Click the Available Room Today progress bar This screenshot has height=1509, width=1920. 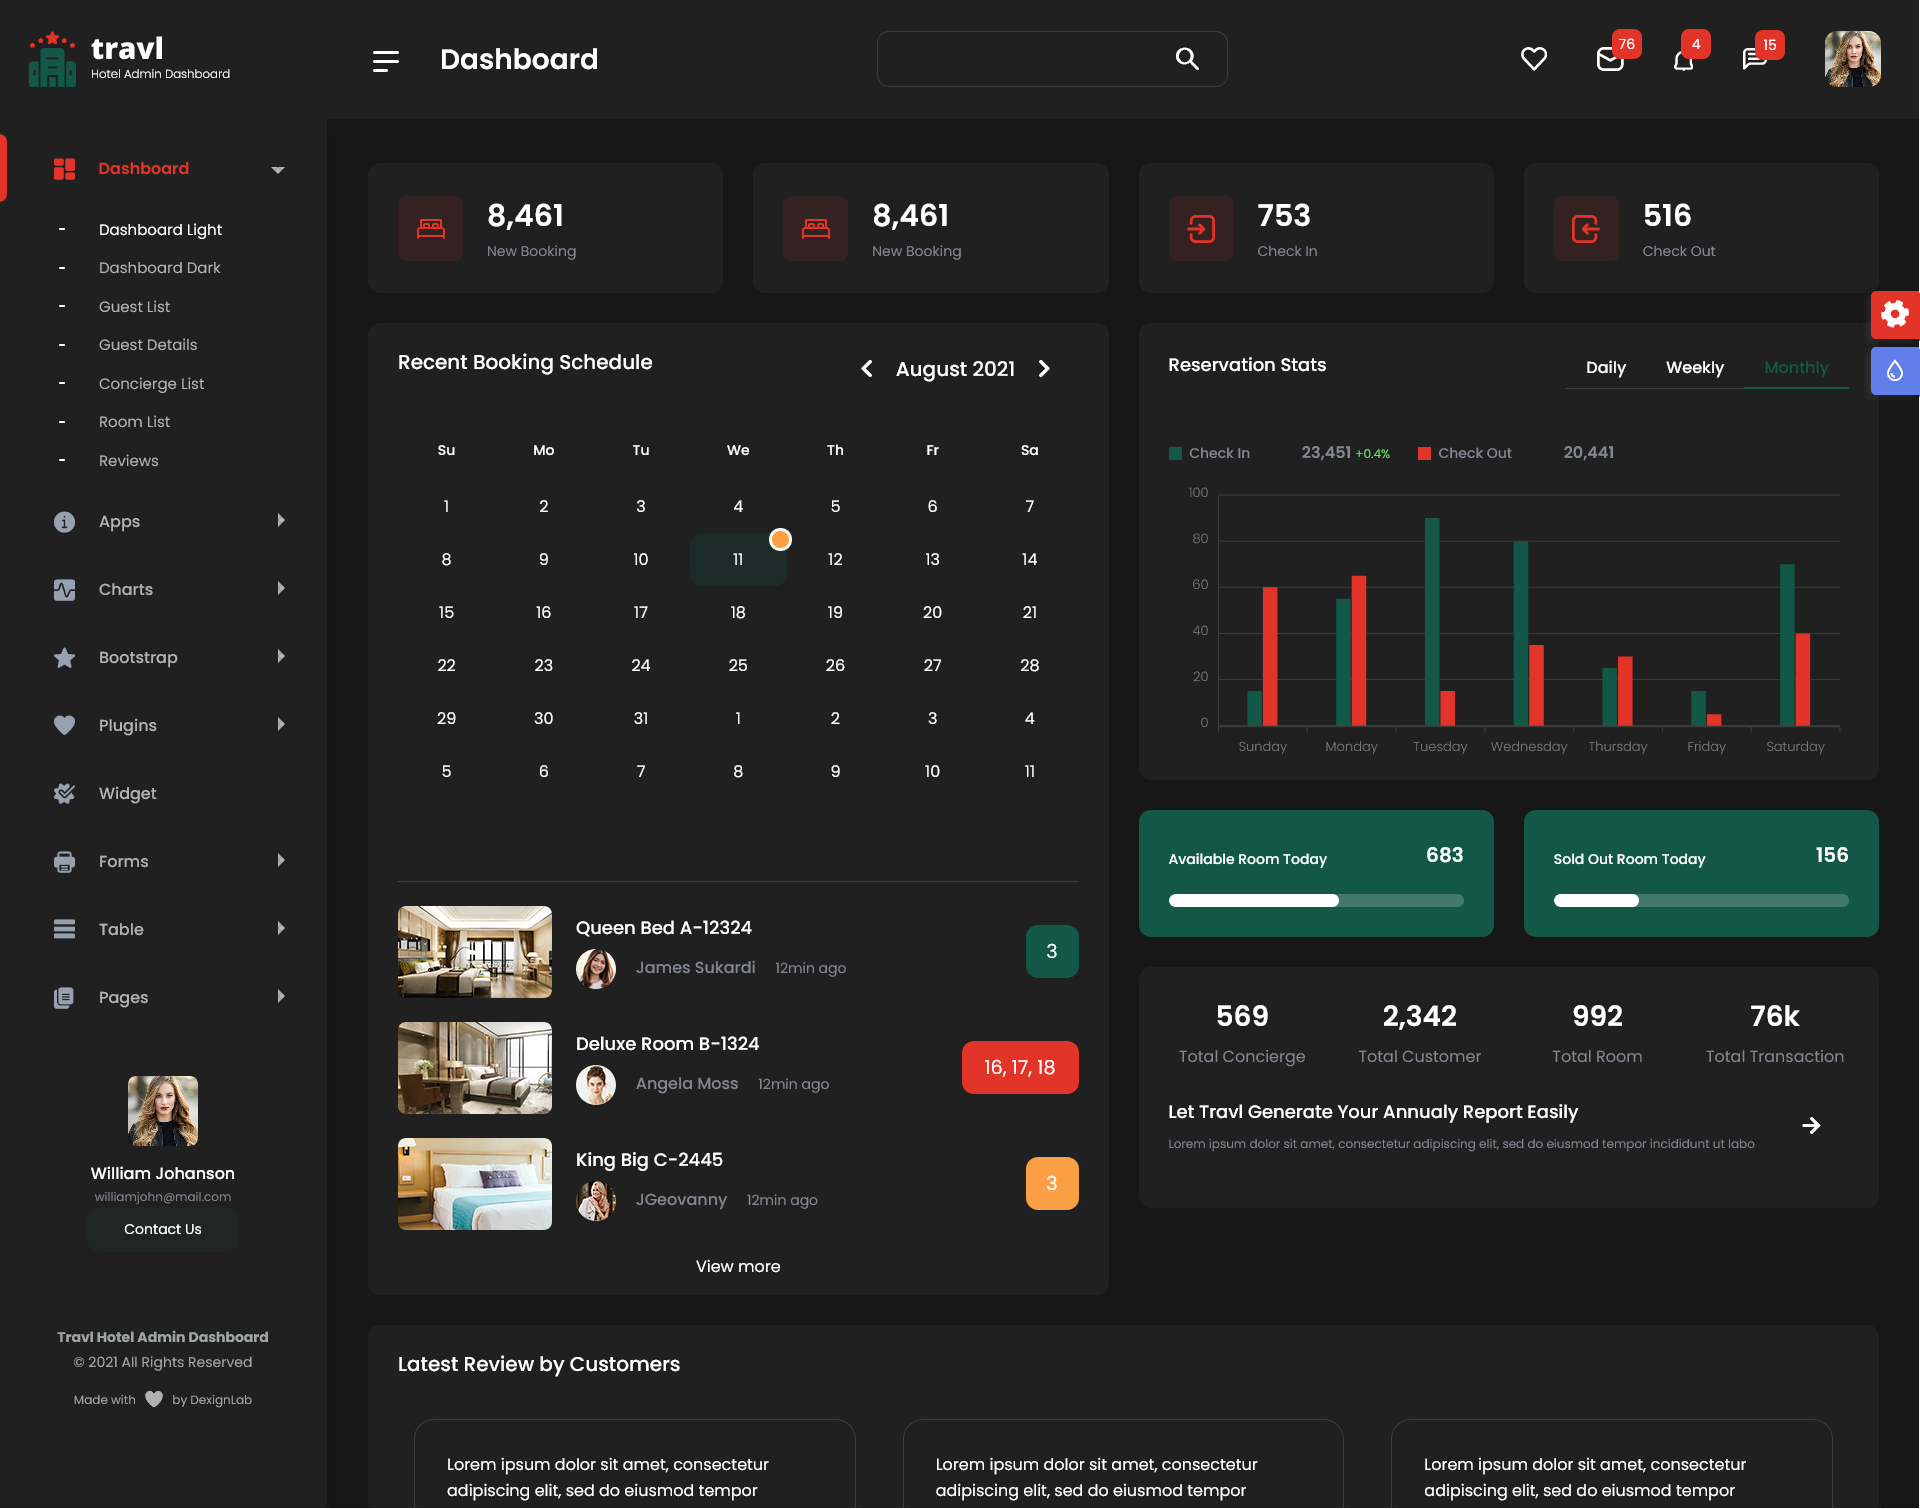(x=1315, y=901)
